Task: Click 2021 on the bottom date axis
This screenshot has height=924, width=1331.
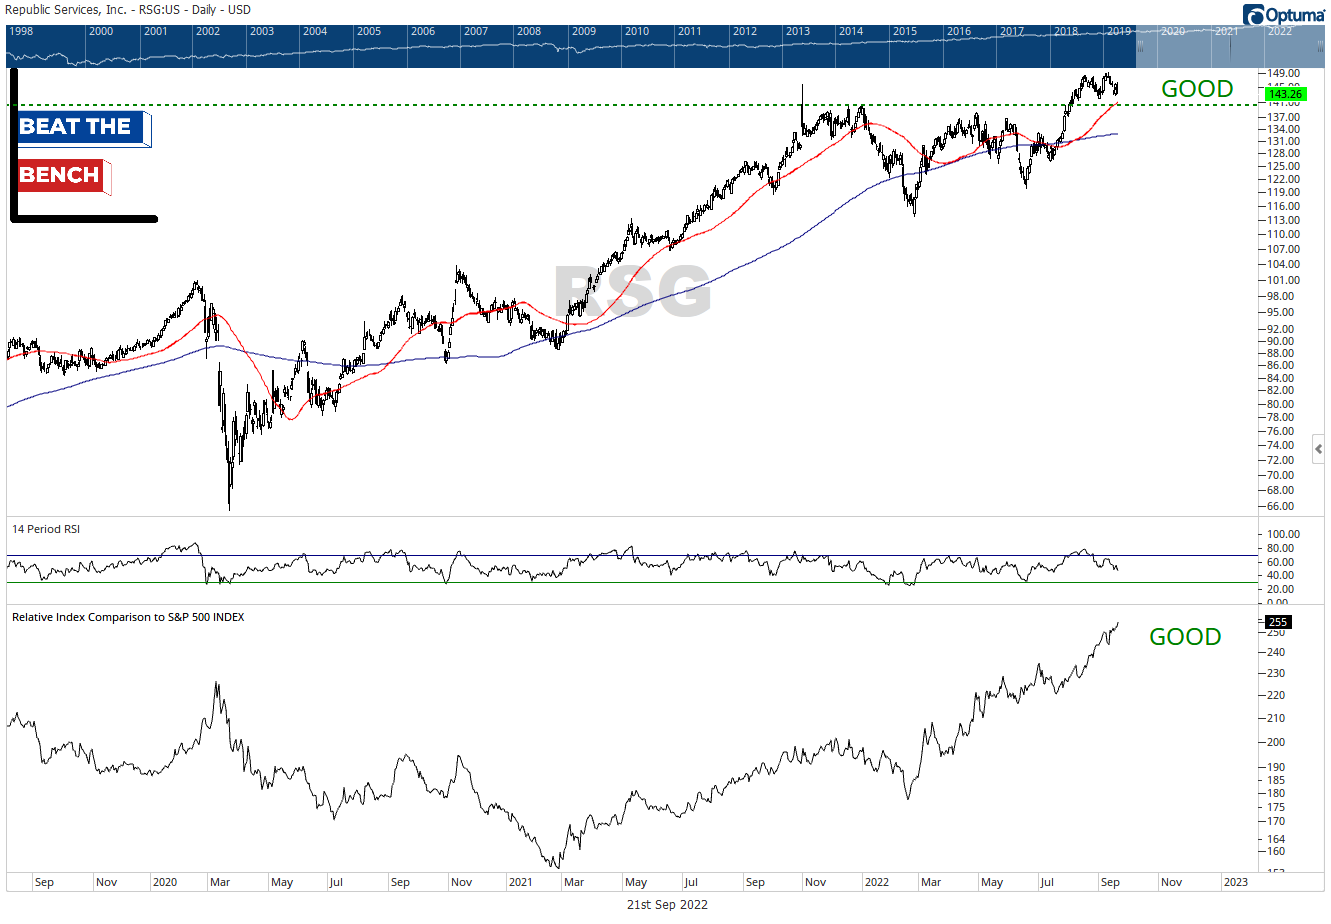Action: (x=521, y=882)
